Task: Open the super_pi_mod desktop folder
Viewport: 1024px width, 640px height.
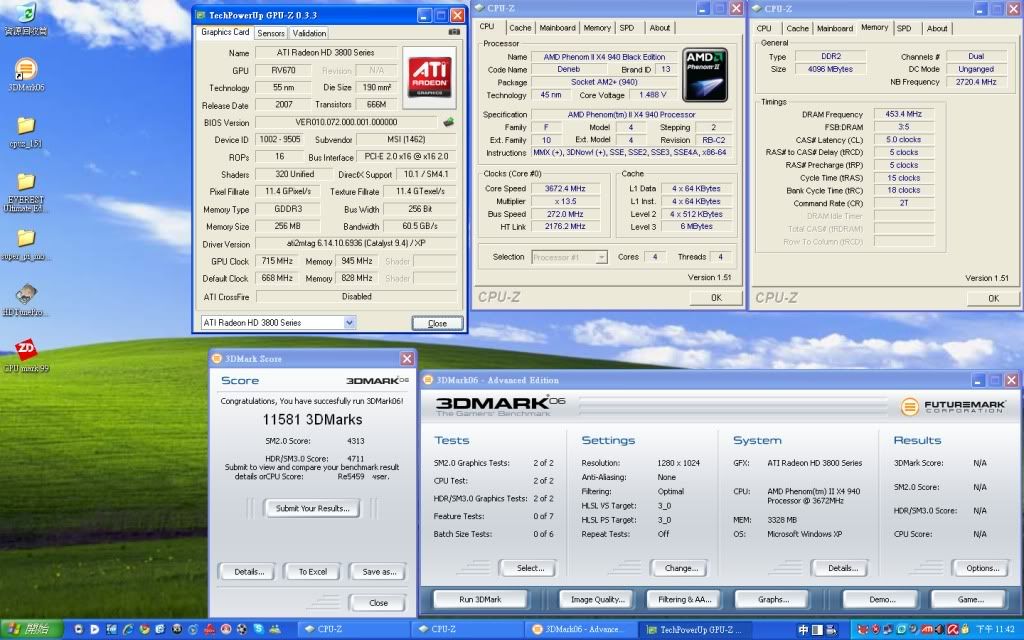Action: pyautogui.click(x=25, y=244)
